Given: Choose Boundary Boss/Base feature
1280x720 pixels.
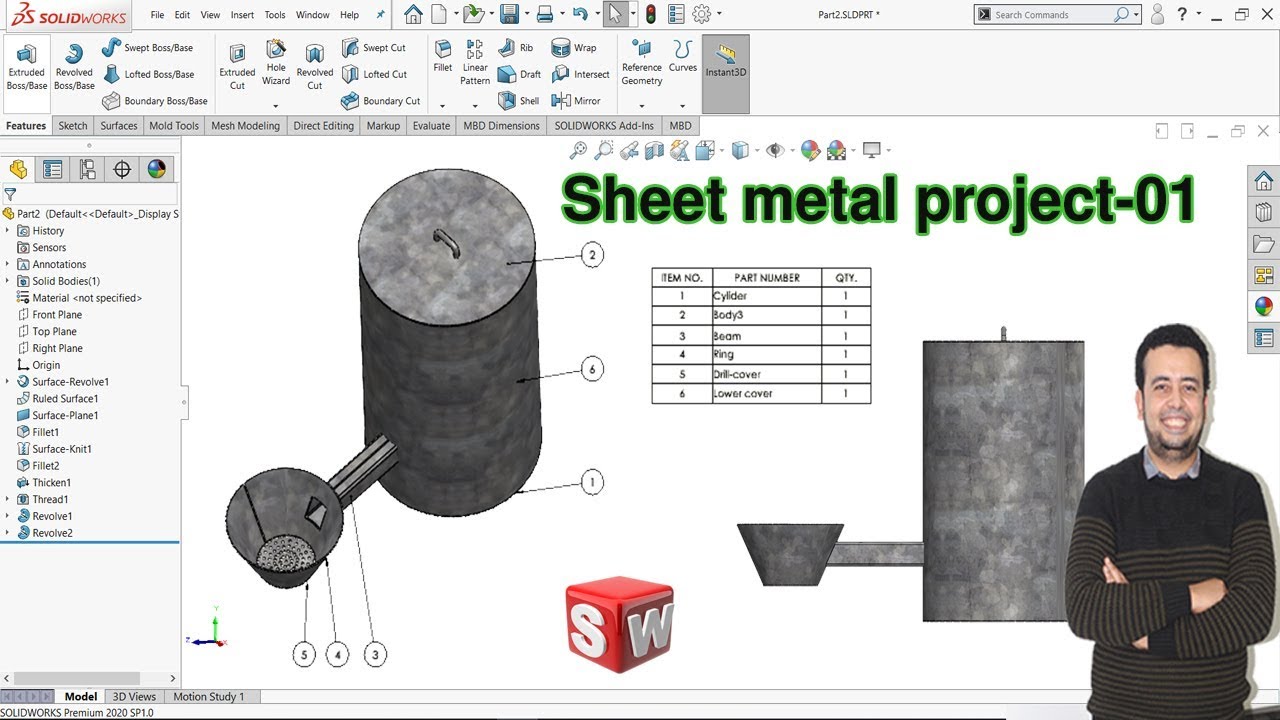Looking at the screenshot, I should 154,101.
